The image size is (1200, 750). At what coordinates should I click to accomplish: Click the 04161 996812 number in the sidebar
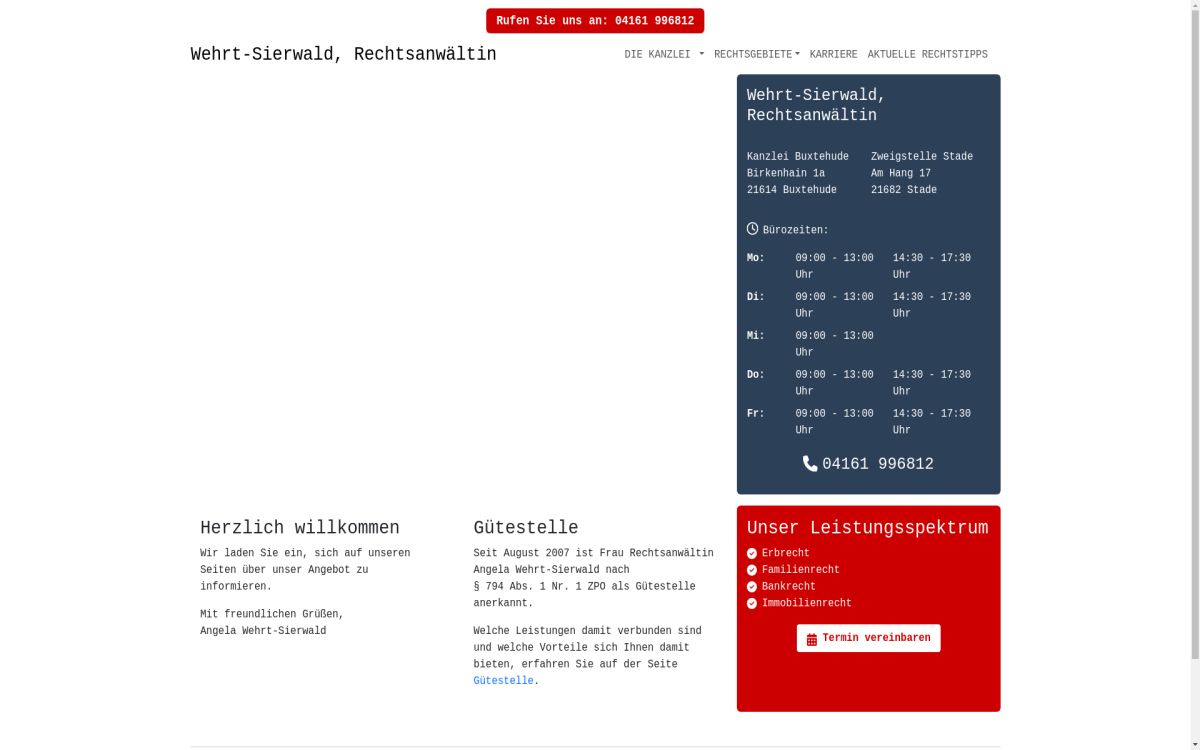(877, 463)
